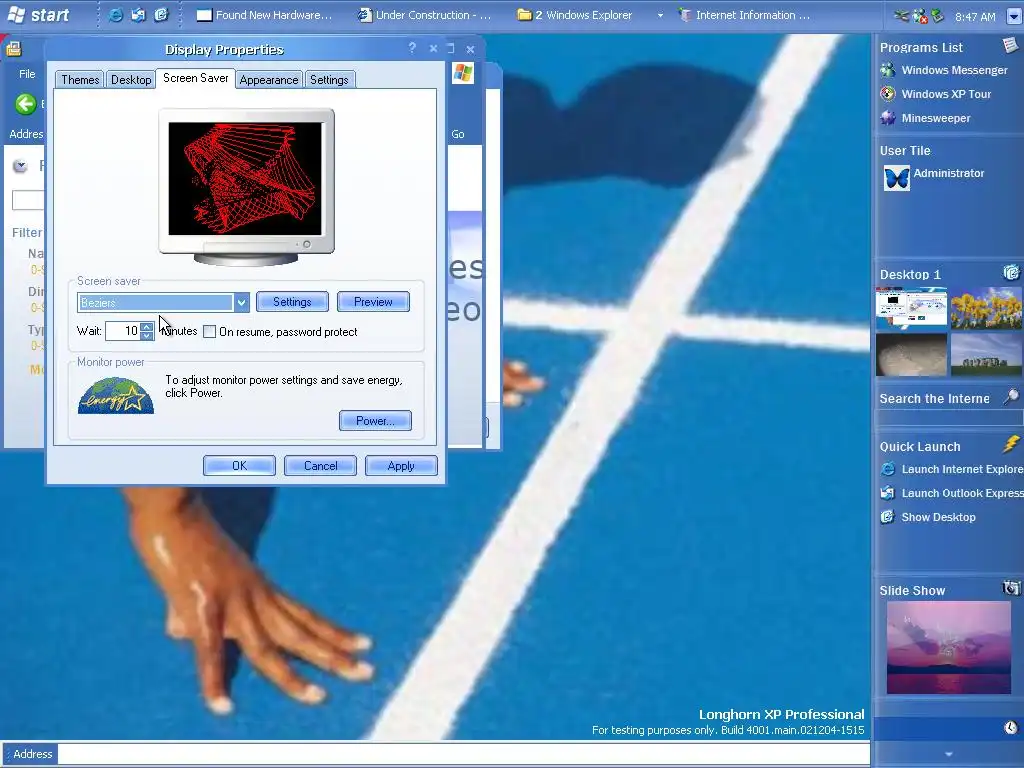This screenshot has width=1024, height=768.
Task: Click Apply in Display Properties
Action: [401, 466]
